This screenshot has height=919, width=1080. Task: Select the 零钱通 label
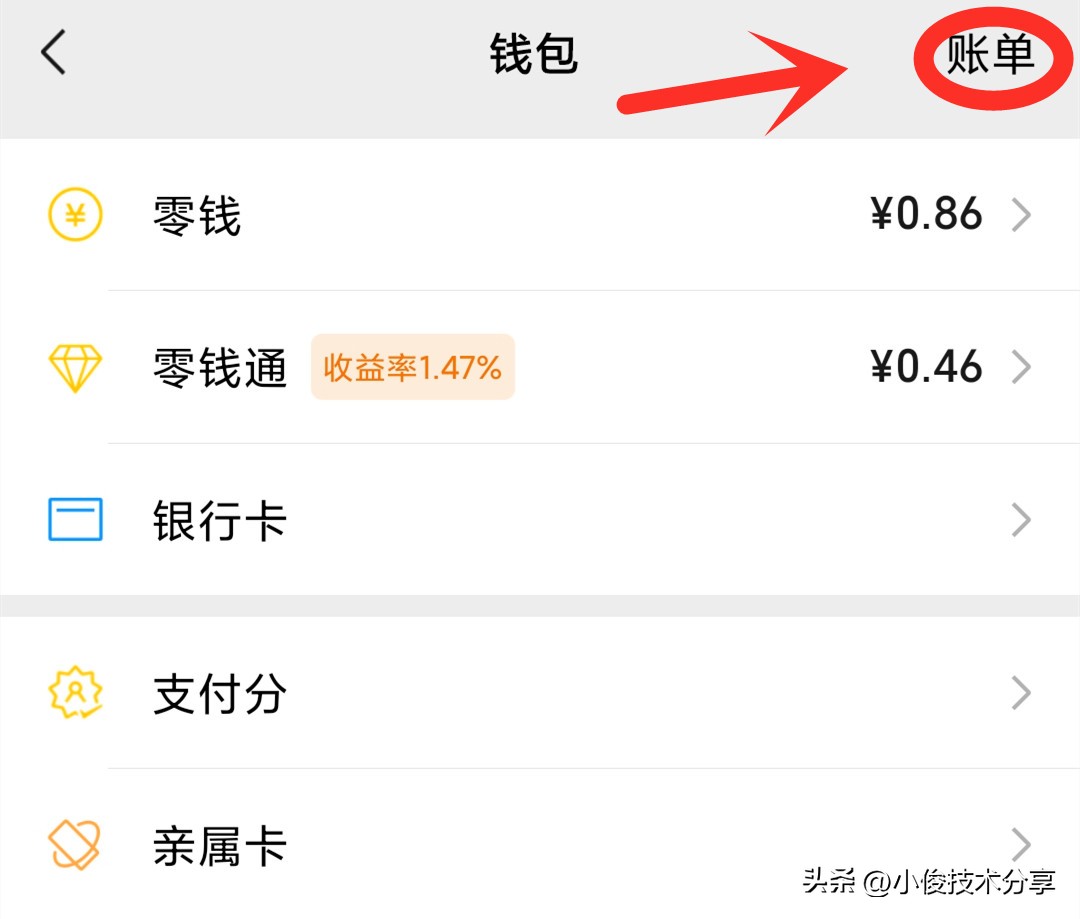220,367
